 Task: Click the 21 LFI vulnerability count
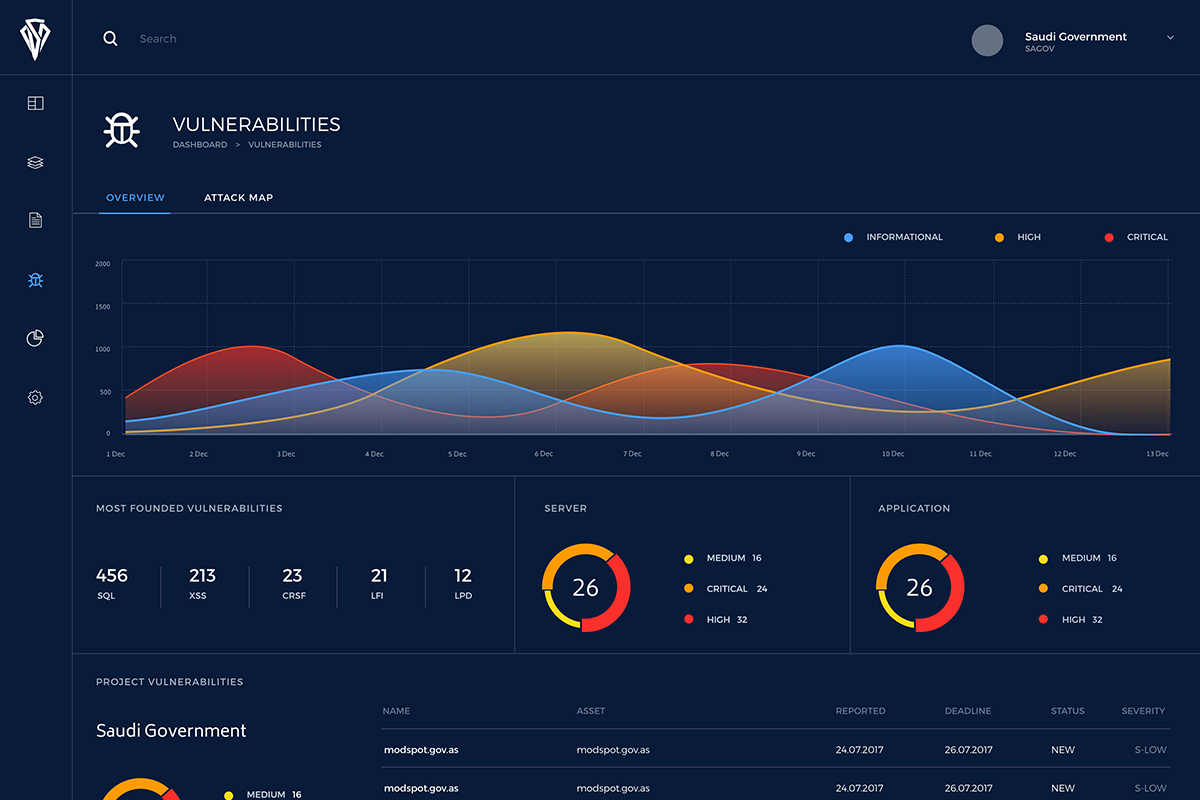pyautogui.click(x=379, y=584)
